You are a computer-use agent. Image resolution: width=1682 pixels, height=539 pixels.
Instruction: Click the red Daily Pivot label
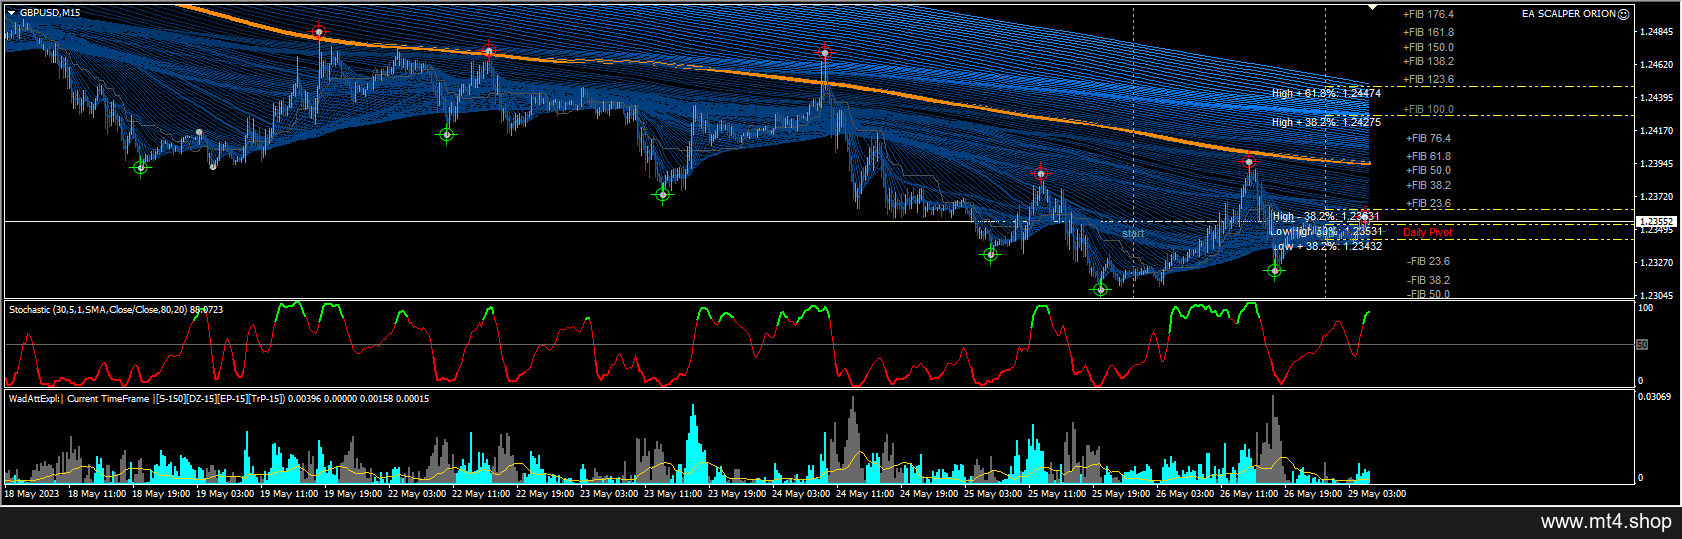1427,232
